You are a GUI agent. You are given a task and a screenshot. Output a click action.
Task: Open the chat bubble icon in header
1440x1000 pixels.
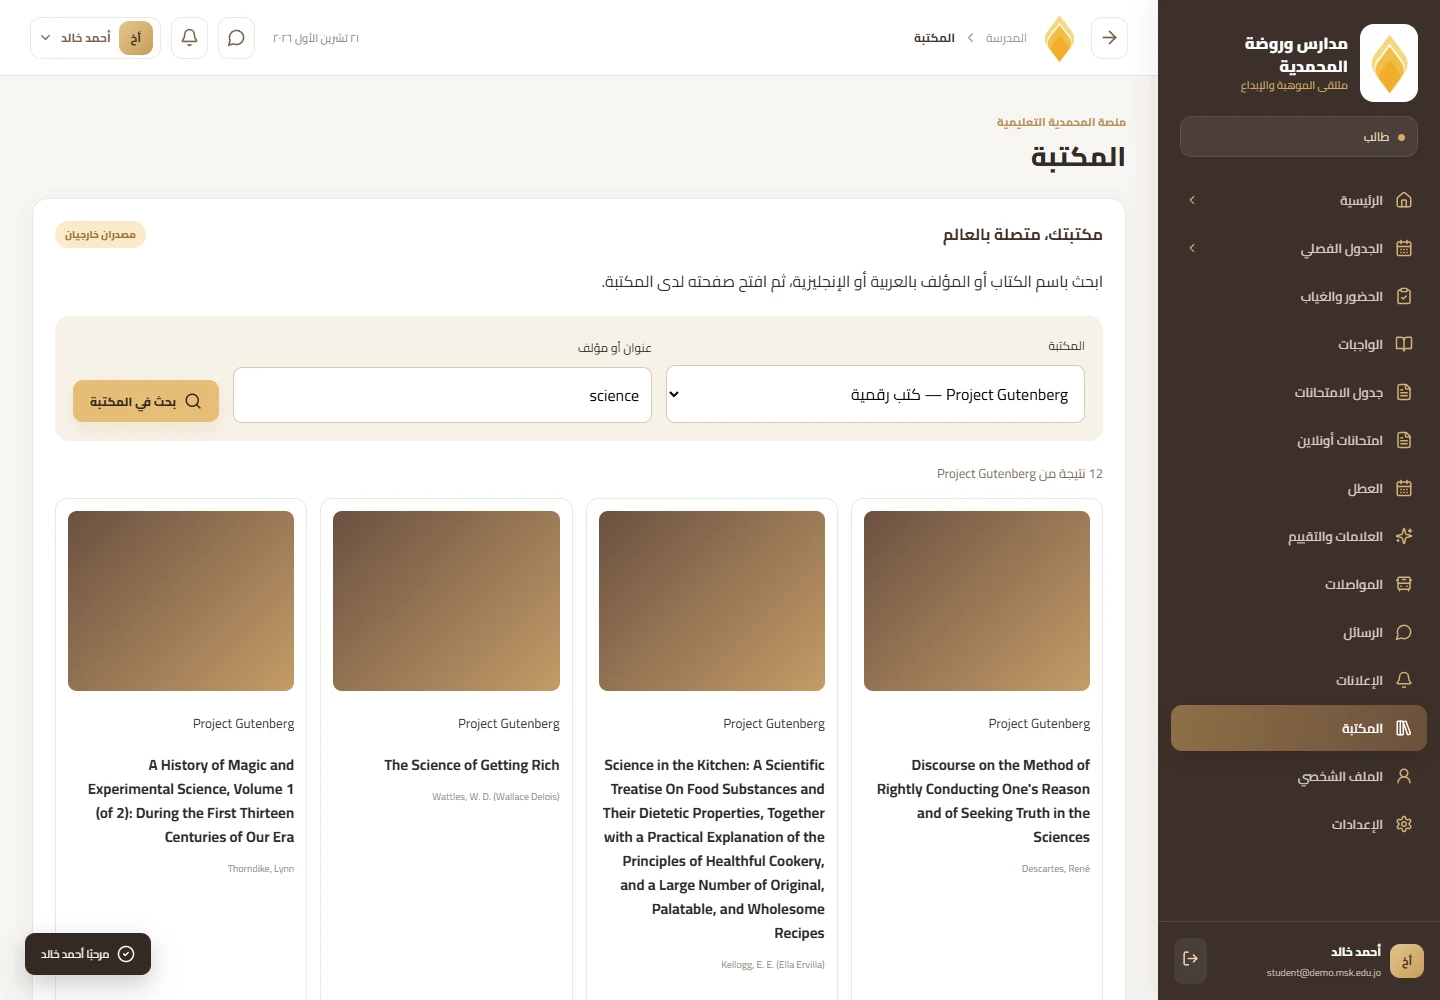tap(236, 38)
